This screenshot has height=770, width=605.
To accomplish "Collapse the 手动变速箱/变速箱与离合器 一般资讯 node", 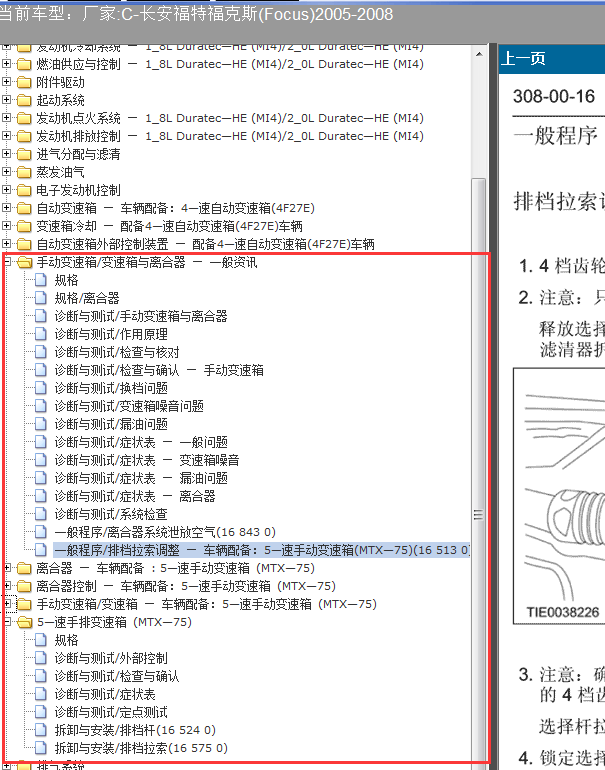I will click(x=6, y=262).
